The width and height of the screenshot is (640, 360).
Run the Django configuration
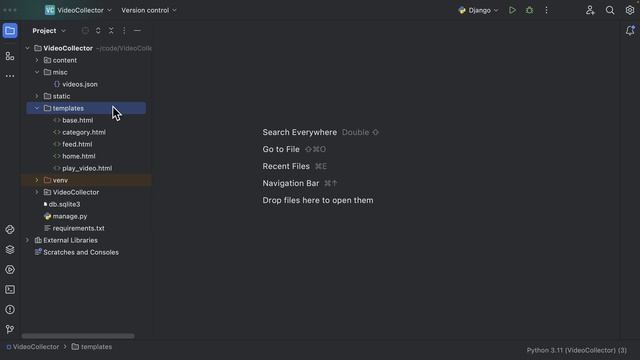tap(512, 10)
